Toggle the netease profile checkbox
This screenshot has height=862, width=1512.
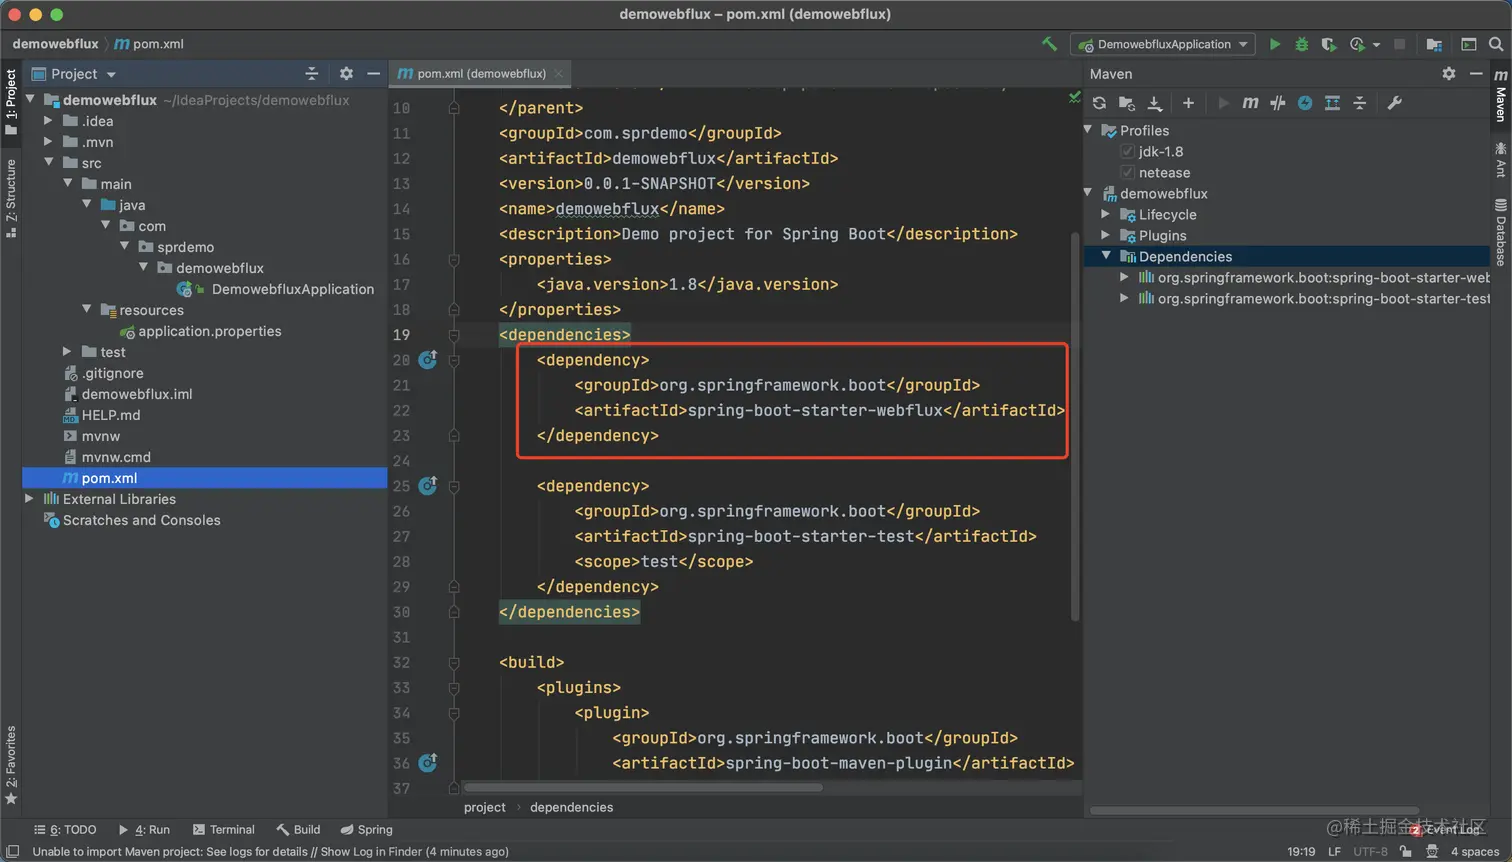1127,173
